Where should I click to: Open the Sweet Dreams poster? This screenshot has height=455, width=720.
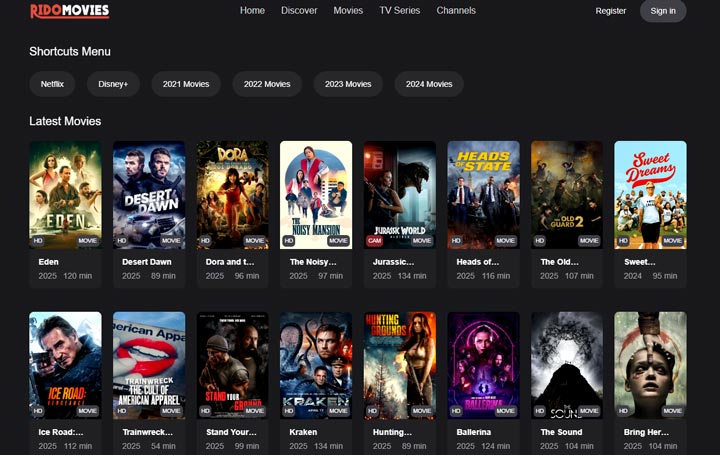tap(651, 195)
